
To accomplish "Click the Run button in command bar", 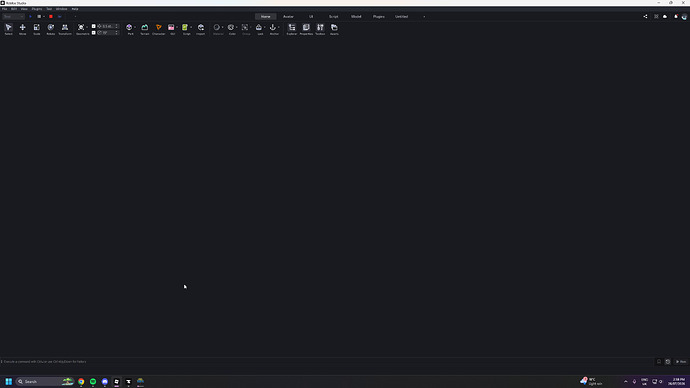I will pos(681,362).
